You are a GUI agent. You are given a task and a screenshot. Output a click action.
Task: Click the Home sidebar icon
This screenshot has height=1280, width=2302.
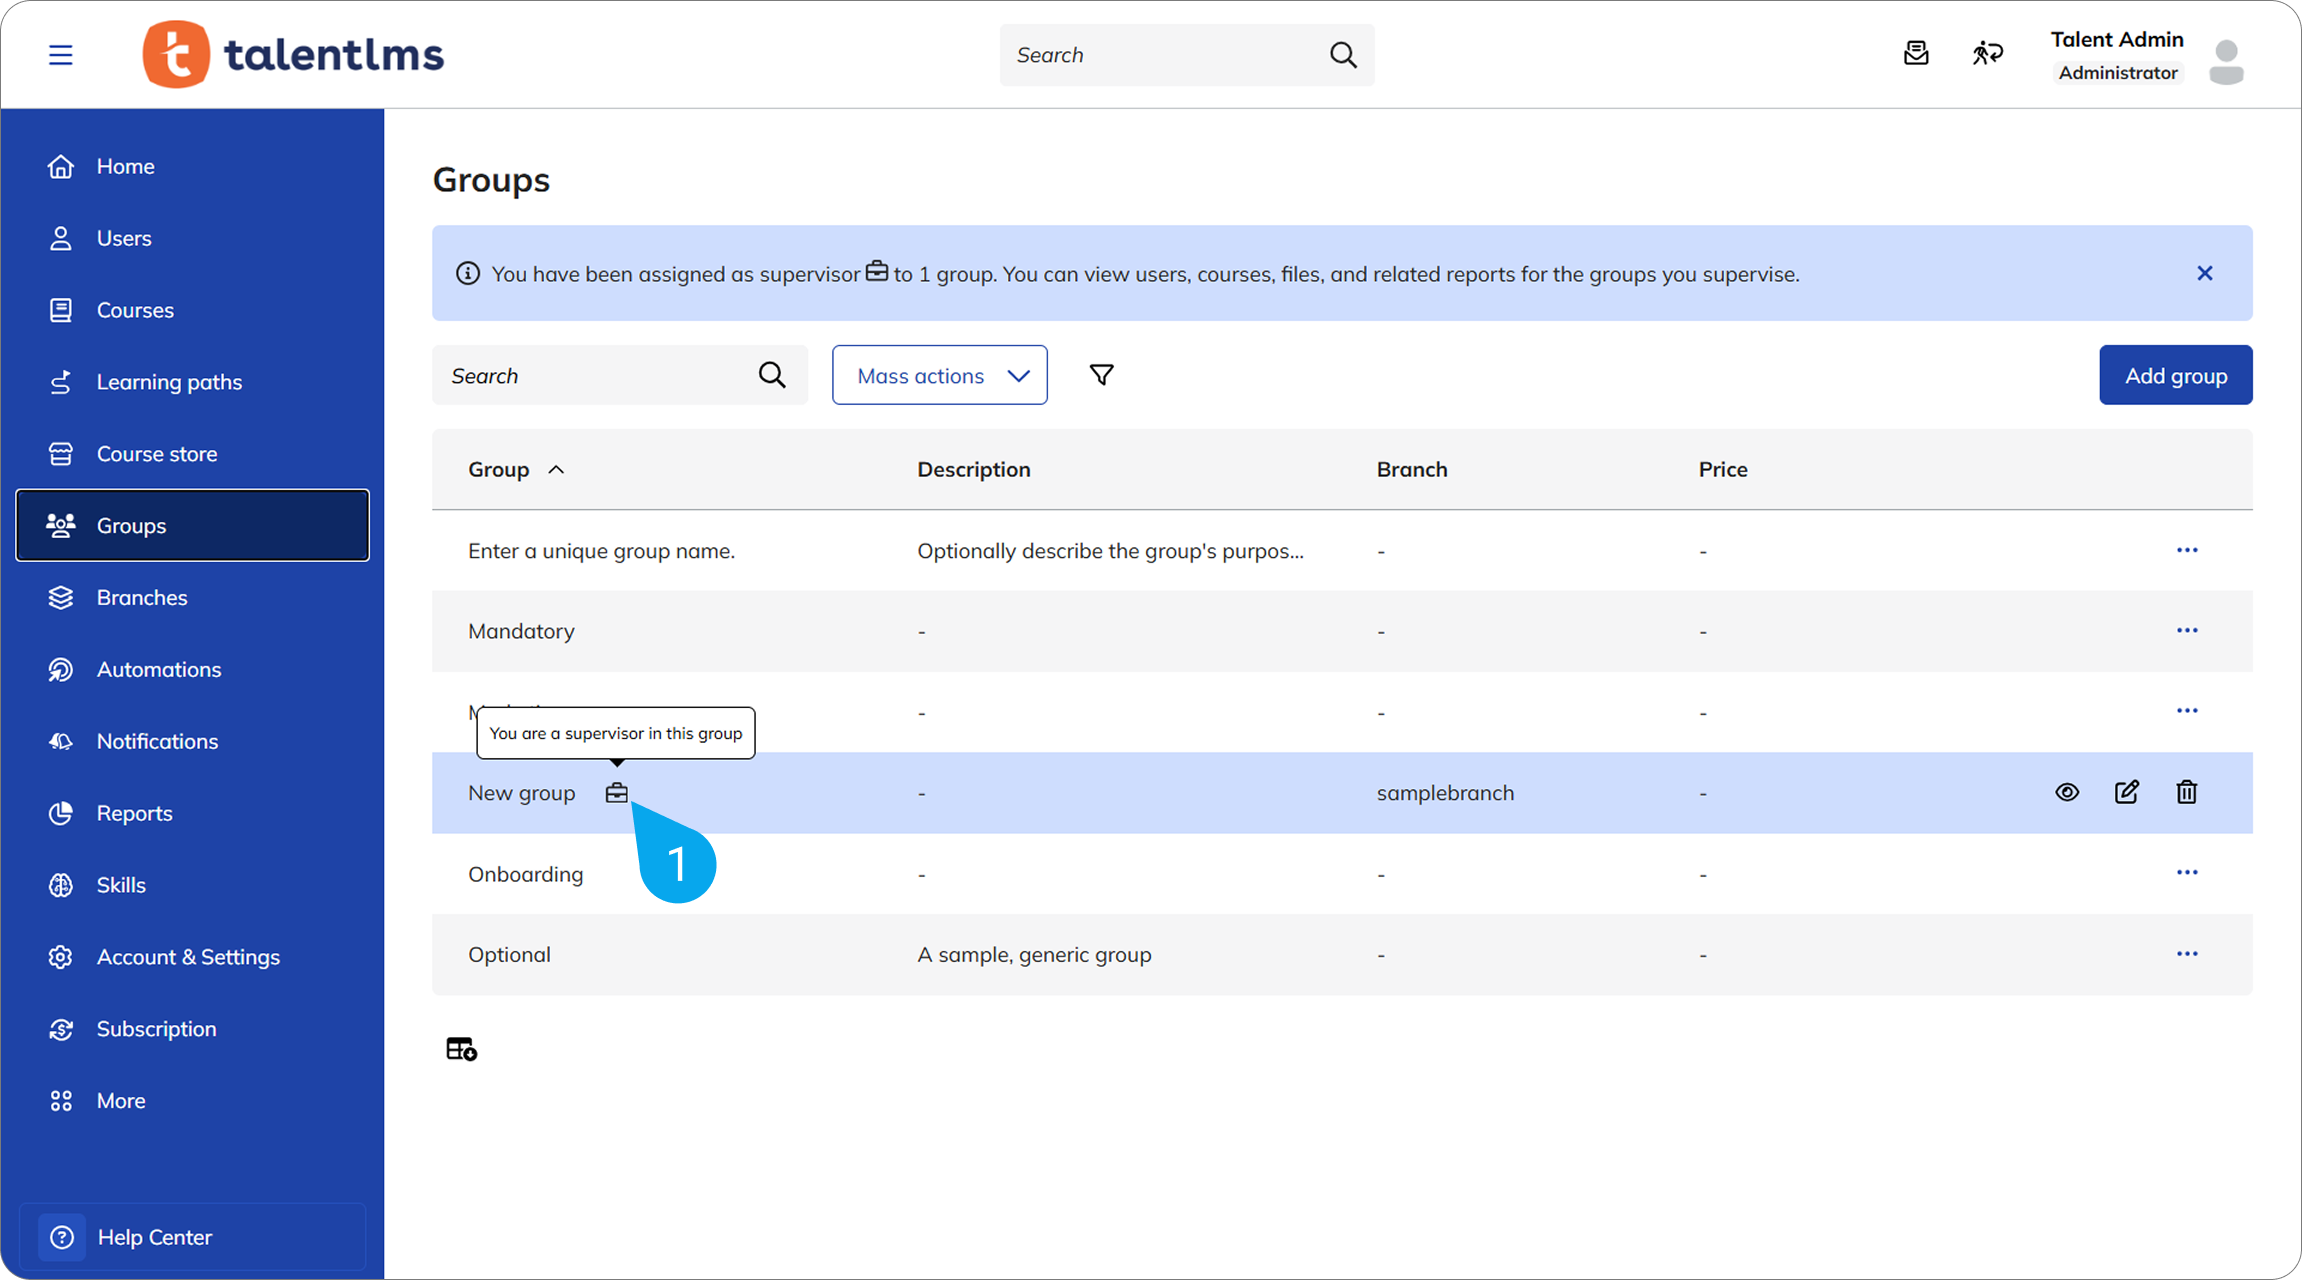point(61,166)
